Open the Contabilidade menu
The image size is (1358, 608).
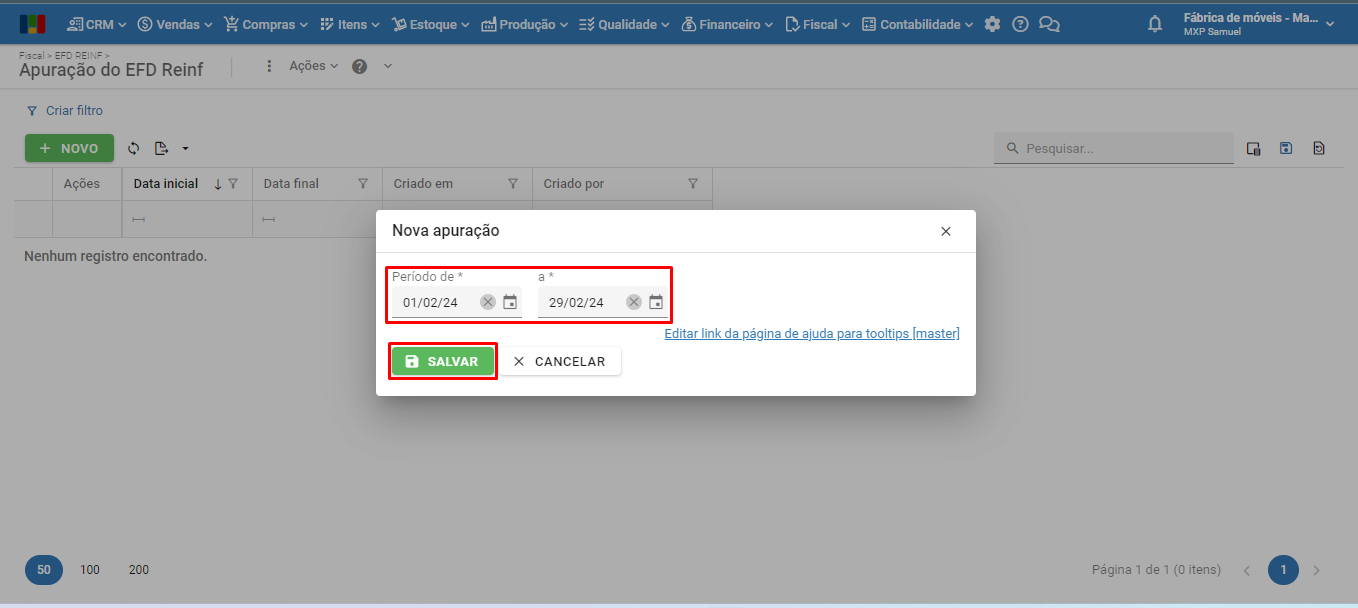(917, 24)
